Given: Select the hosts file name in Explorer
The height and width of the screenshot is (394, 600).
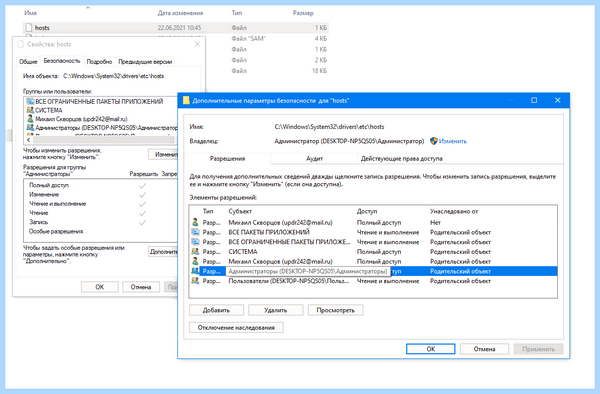Looking at the screenshot, I should pyautogui.click(x=42, y=28).
